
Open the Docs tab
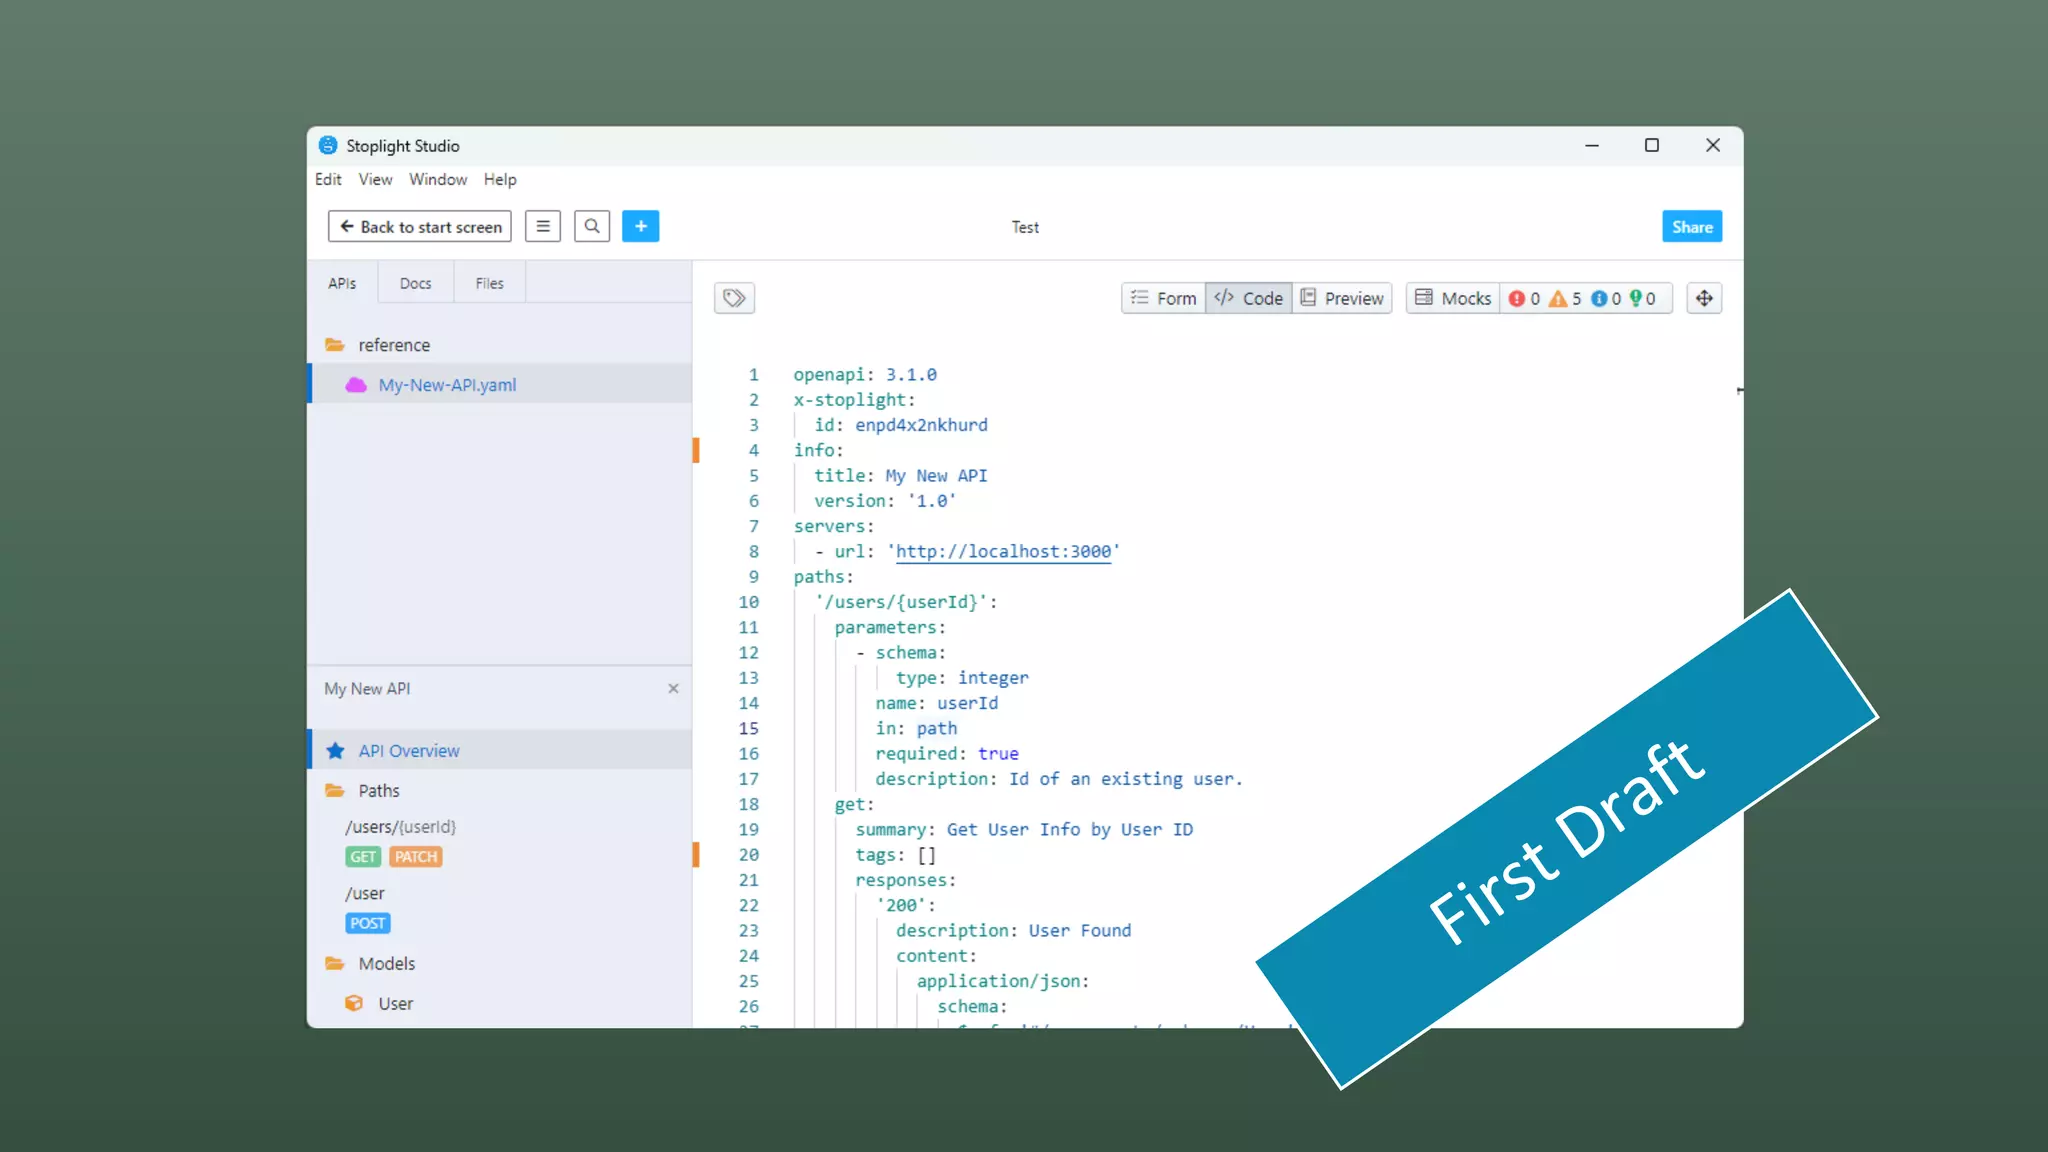coord(415,283)
